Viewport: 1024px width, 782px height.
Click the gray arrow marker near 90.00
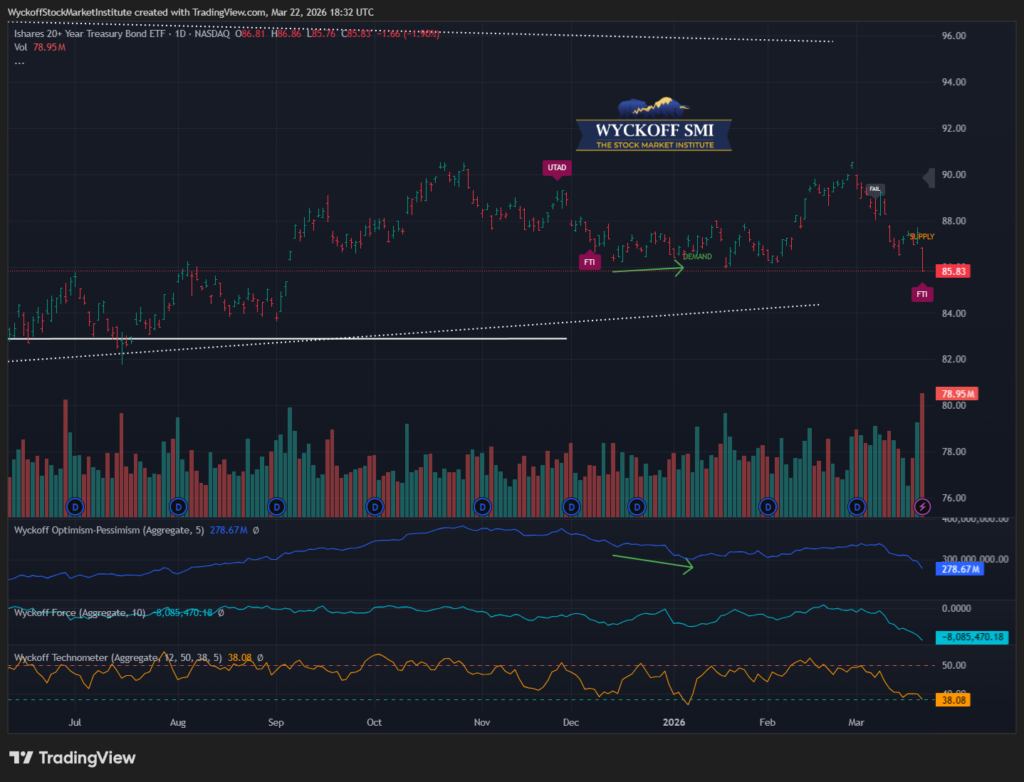pos(928,175)
